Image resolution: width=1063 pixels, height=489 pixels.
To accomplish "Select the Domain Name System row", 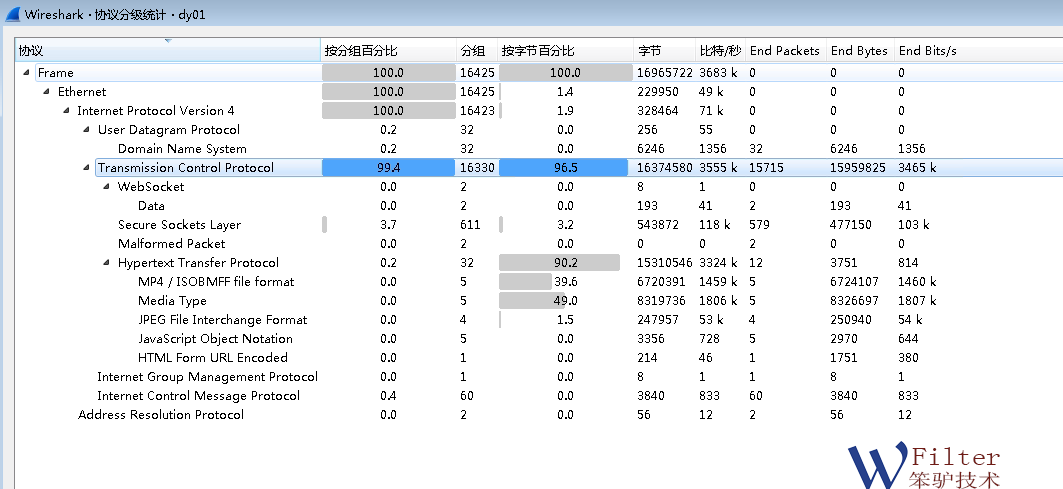I will 182,149.
